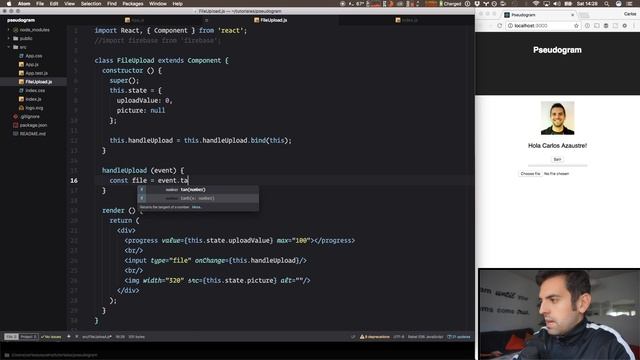Click the localhost address bar
640x360 pixels.
tap(543, 26)
